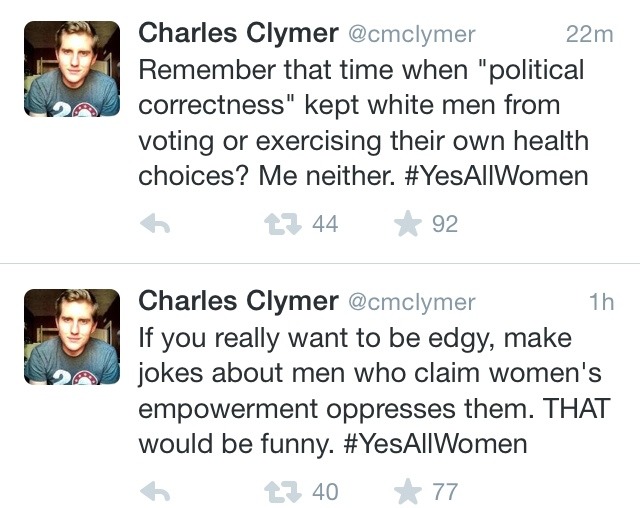Open the Charles Clymer name on the 1h tweet
The image size is (640, 508).
click(x=237, y=301)
